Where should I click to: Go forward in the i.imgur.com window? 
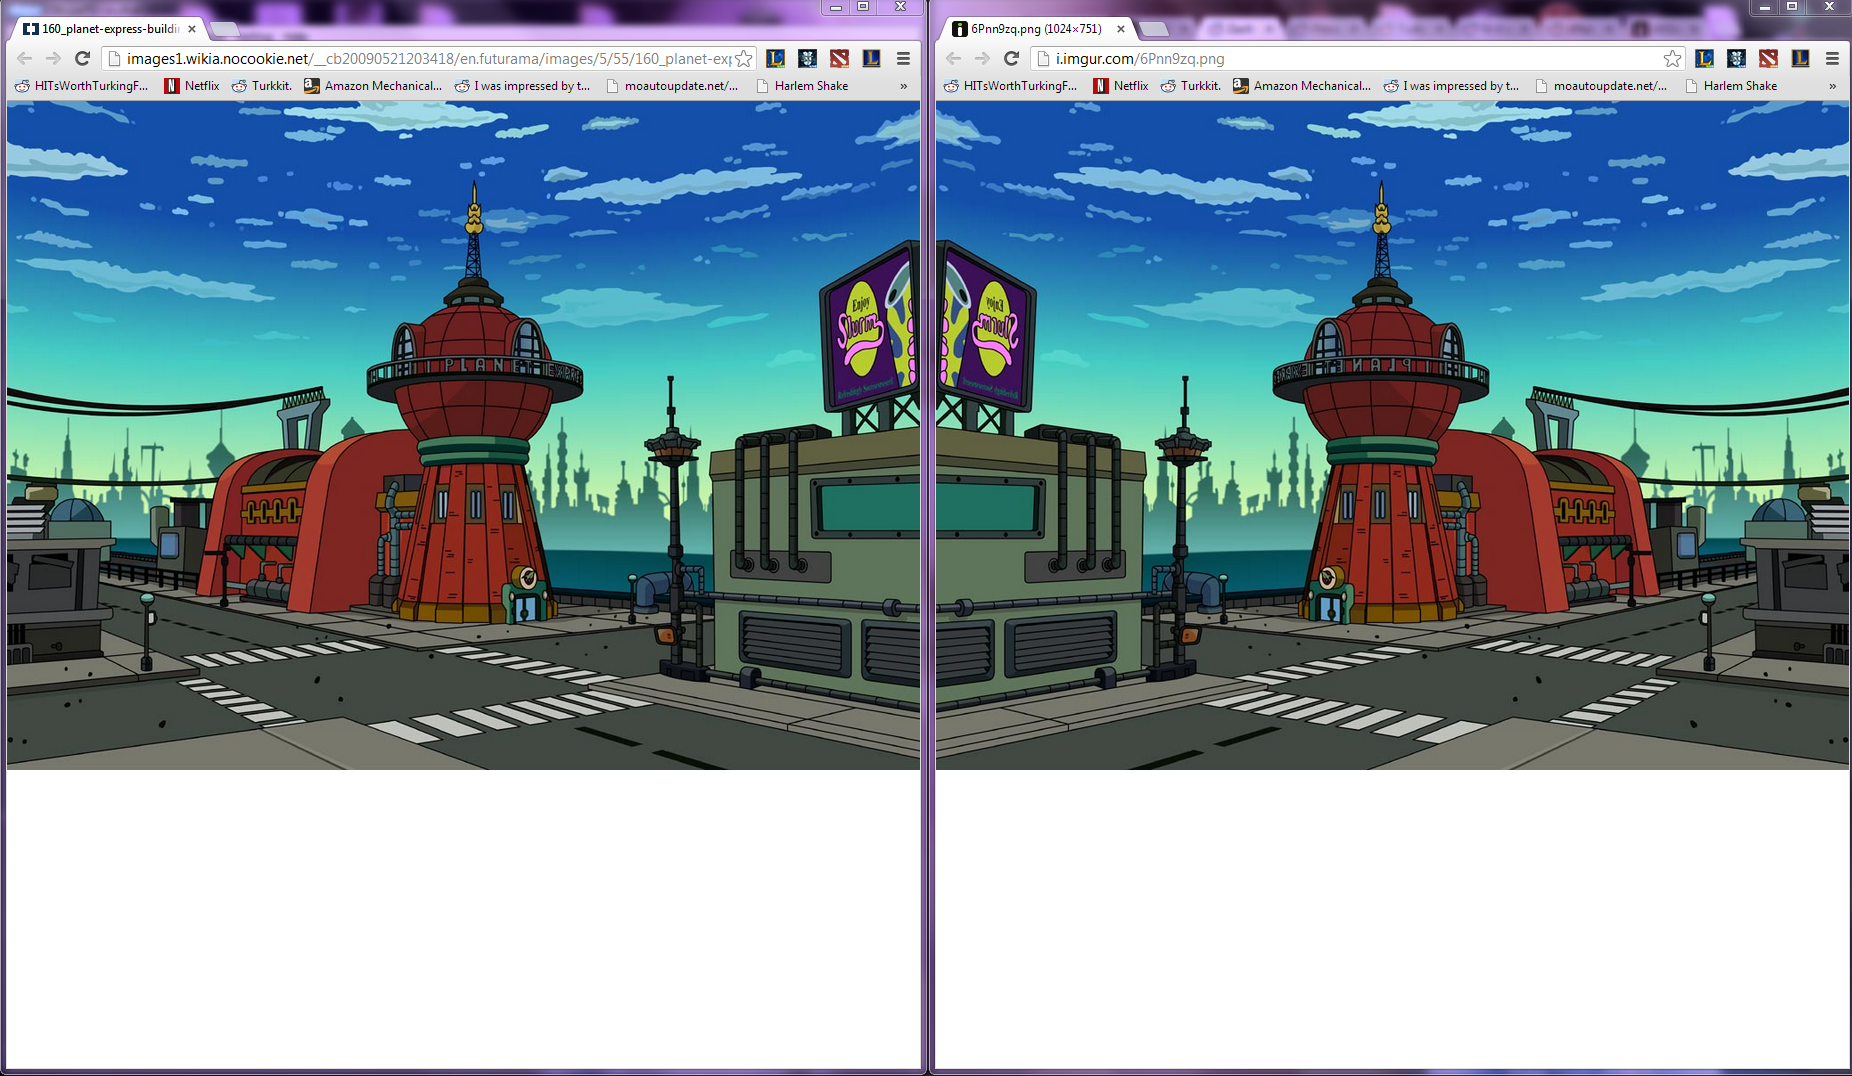pos(983,59)
